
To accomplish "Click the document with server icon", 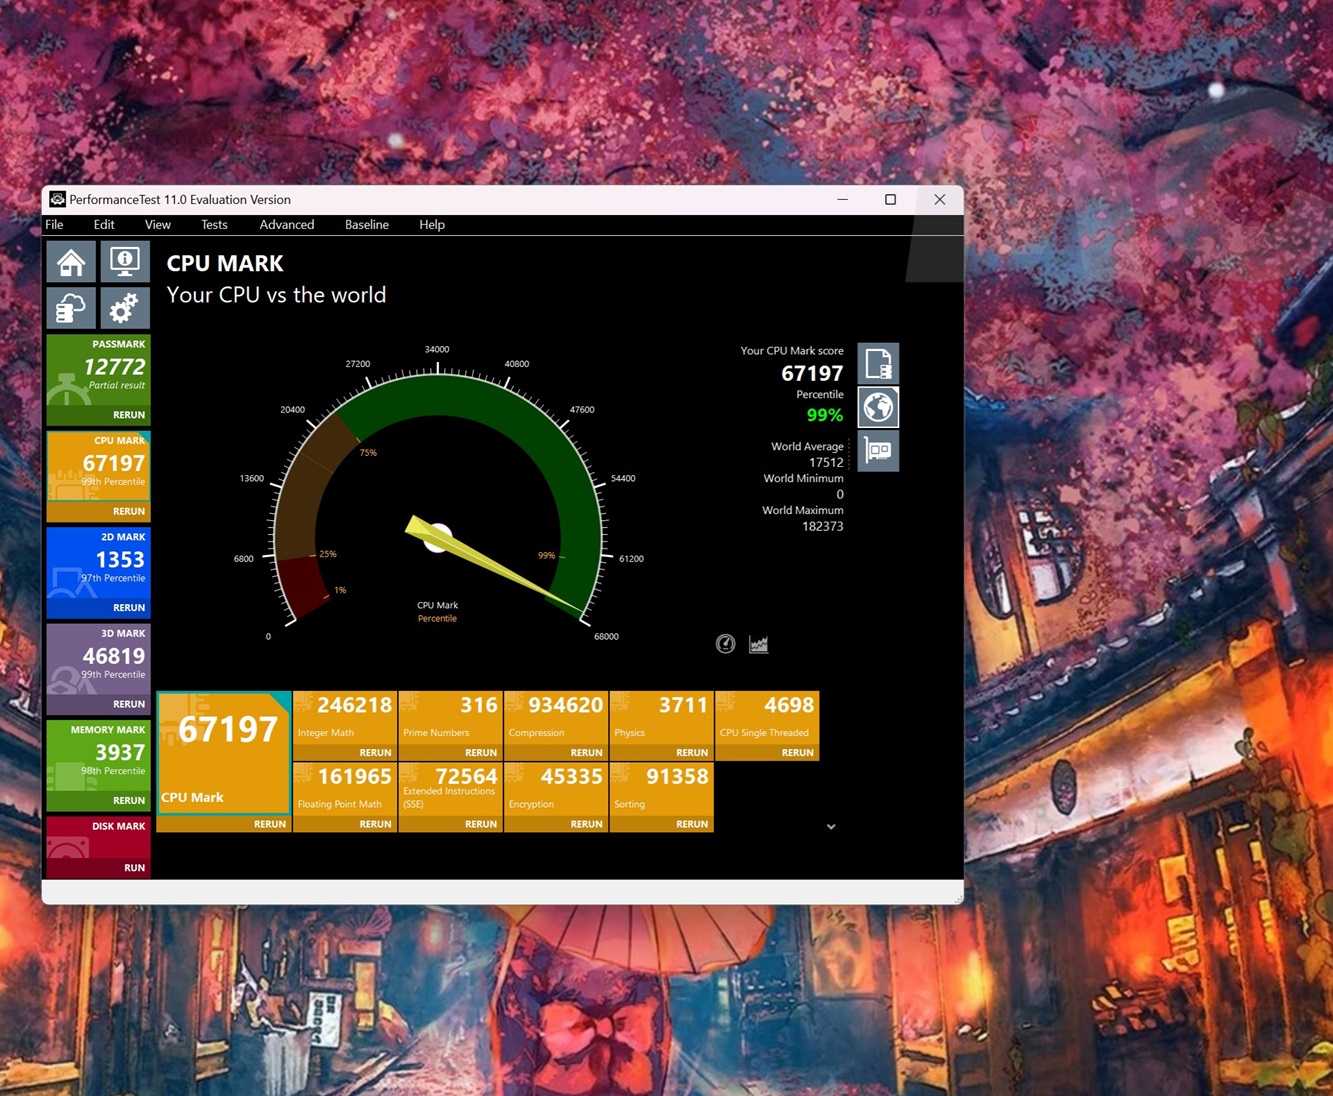I will click(x=878, y=364).
